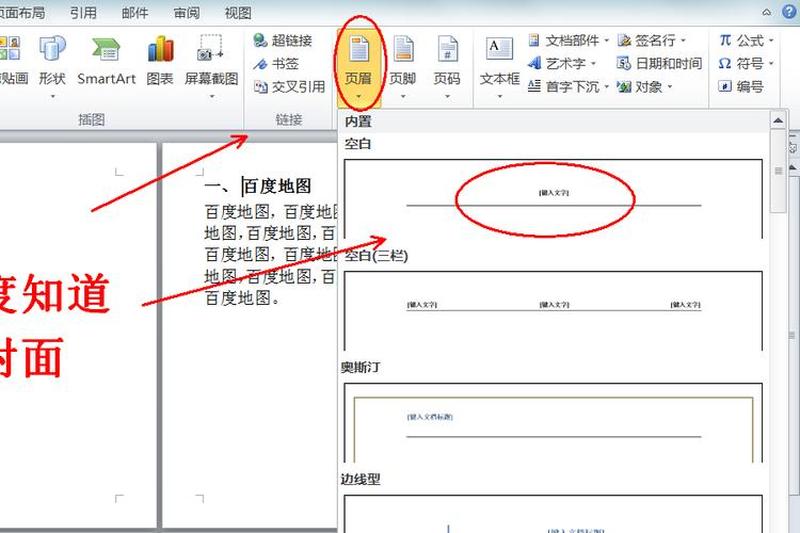The image size is (800, 533).
Task: Click the 内置 gallery section label
Action: (358, 121)
